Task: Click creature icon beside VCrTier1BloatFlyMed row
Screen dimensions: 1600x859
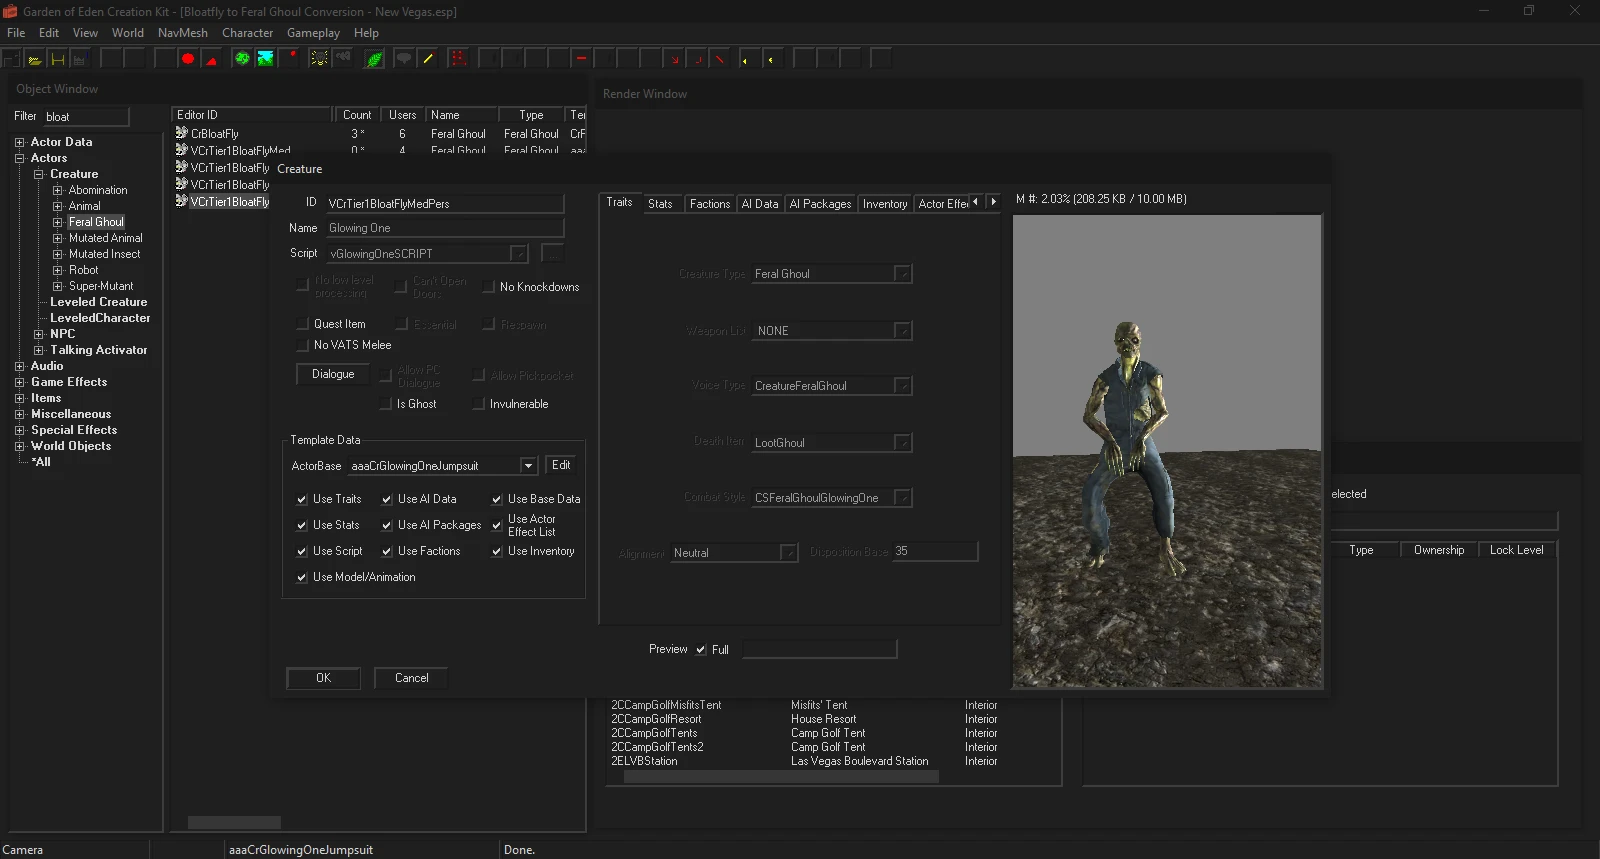Action: (x=182, y=150)
